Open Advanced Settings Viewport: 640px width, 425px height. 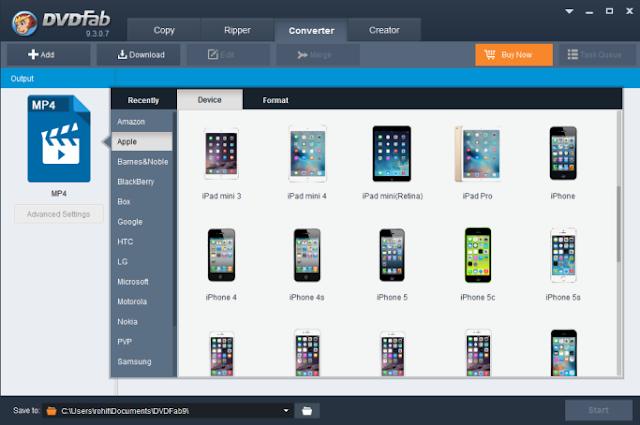click(x=58, y=214)
